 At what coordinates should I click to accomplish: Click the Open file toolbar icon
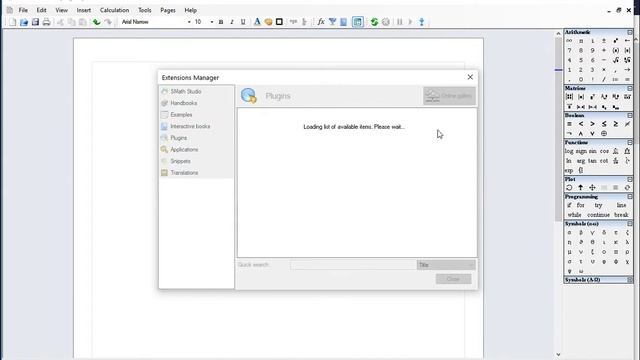click(24, 22)
